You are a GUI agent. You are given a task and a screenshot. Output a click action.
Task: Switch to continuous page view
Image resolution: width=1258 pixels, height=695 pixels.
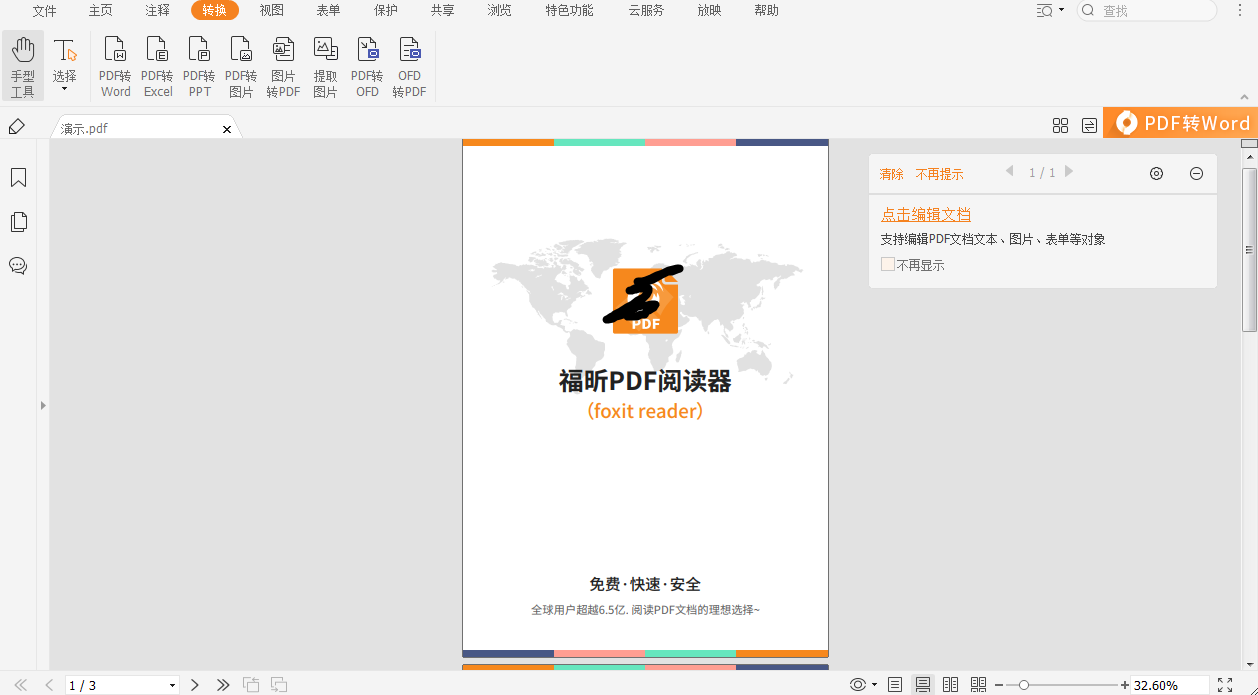click(923, 685)
